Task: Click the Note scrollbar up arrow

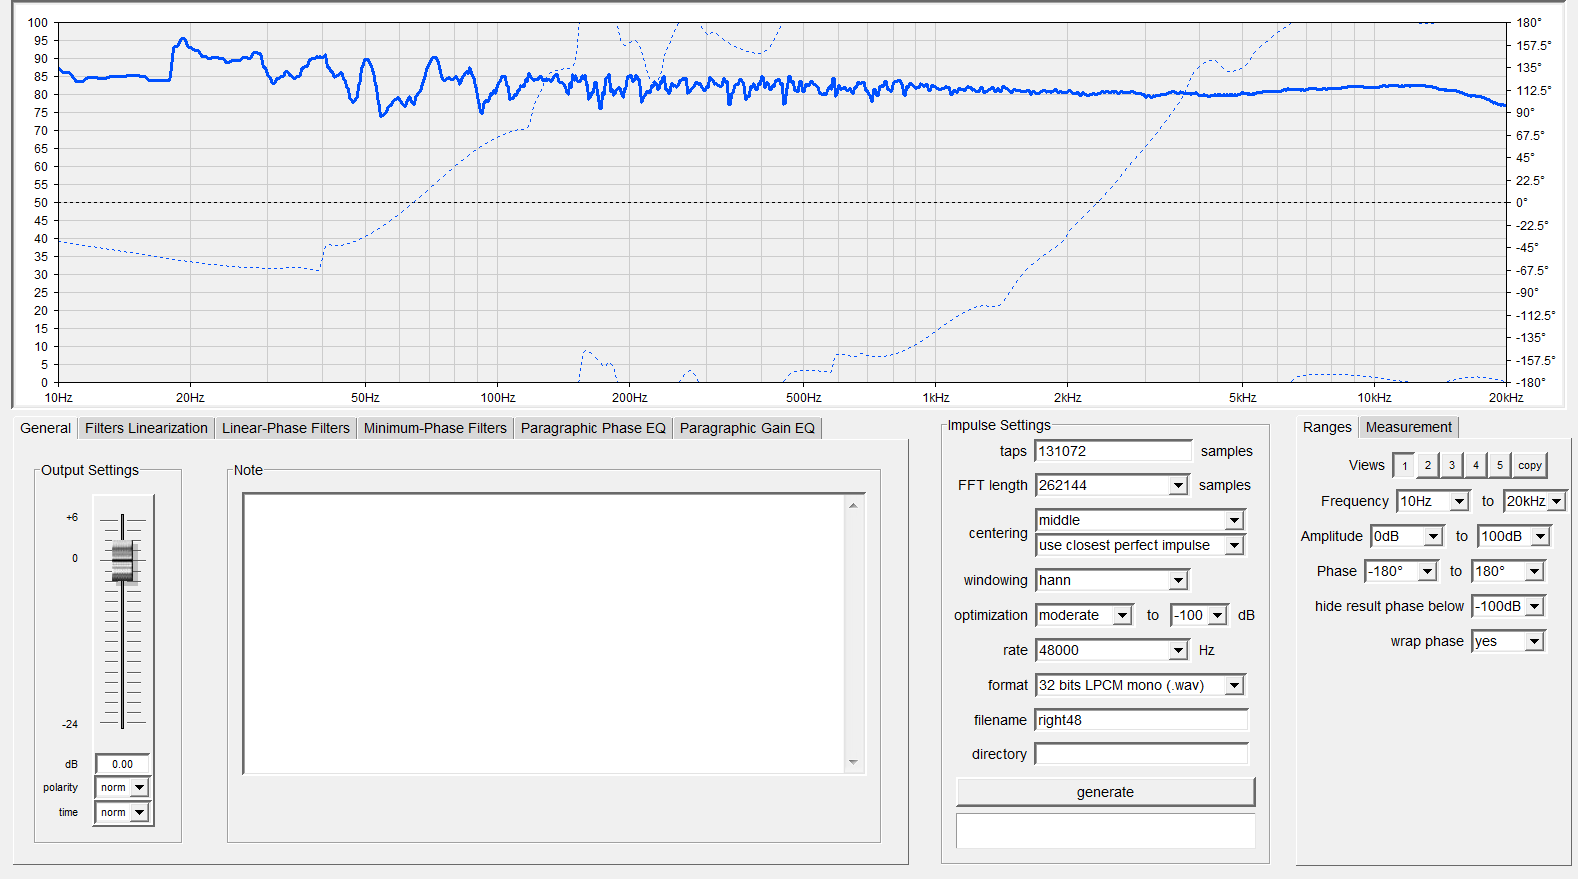Action: 853,505
